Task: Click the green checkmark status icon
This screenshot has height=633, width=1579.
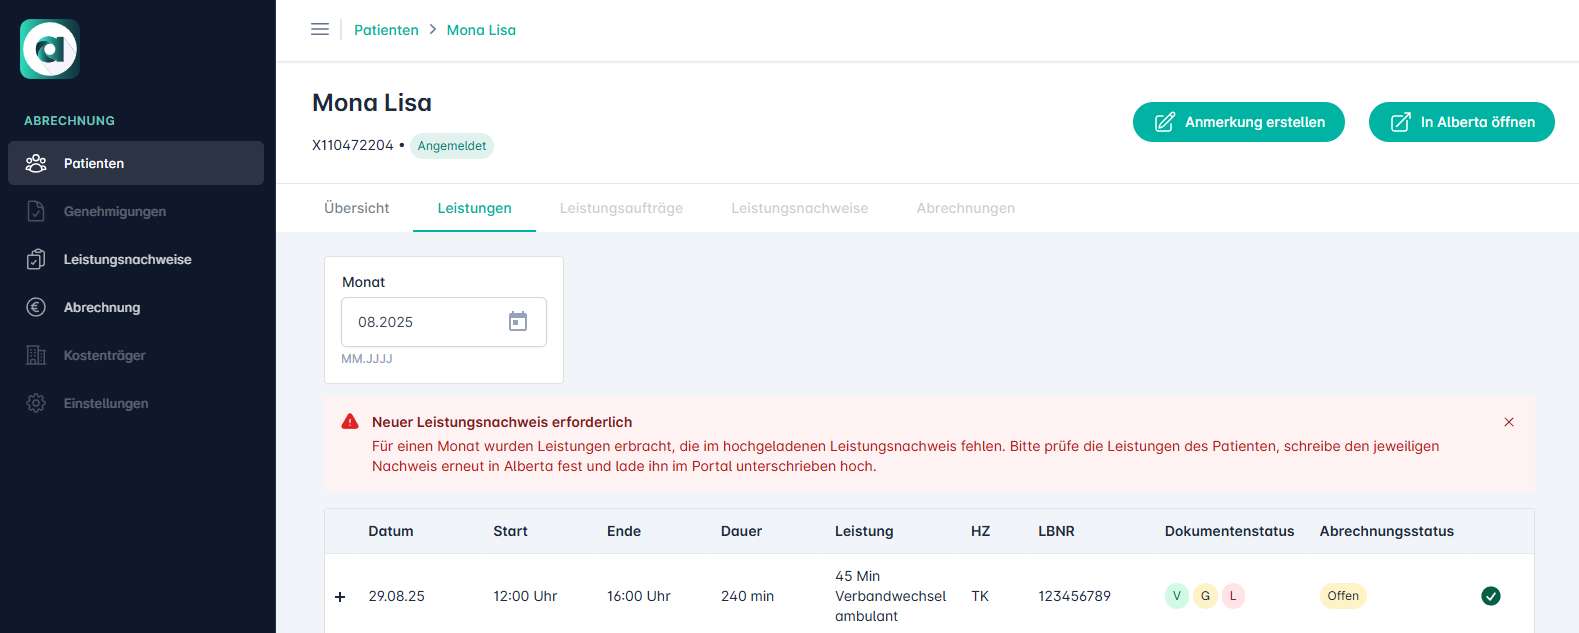Action: click(1490, 596)
